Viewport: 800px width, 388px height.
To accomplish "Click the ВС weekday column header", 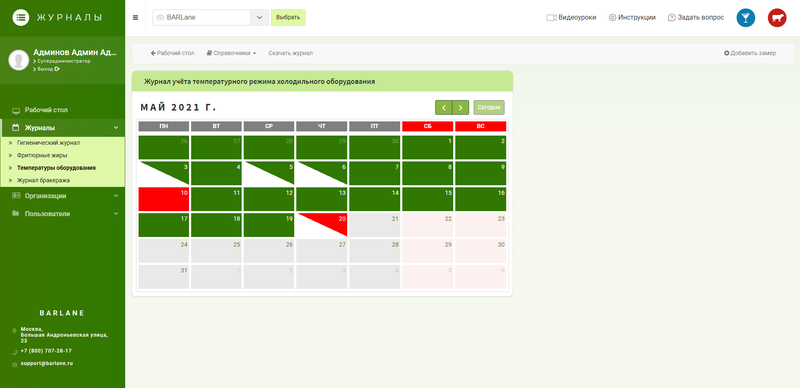I will 481,126.
